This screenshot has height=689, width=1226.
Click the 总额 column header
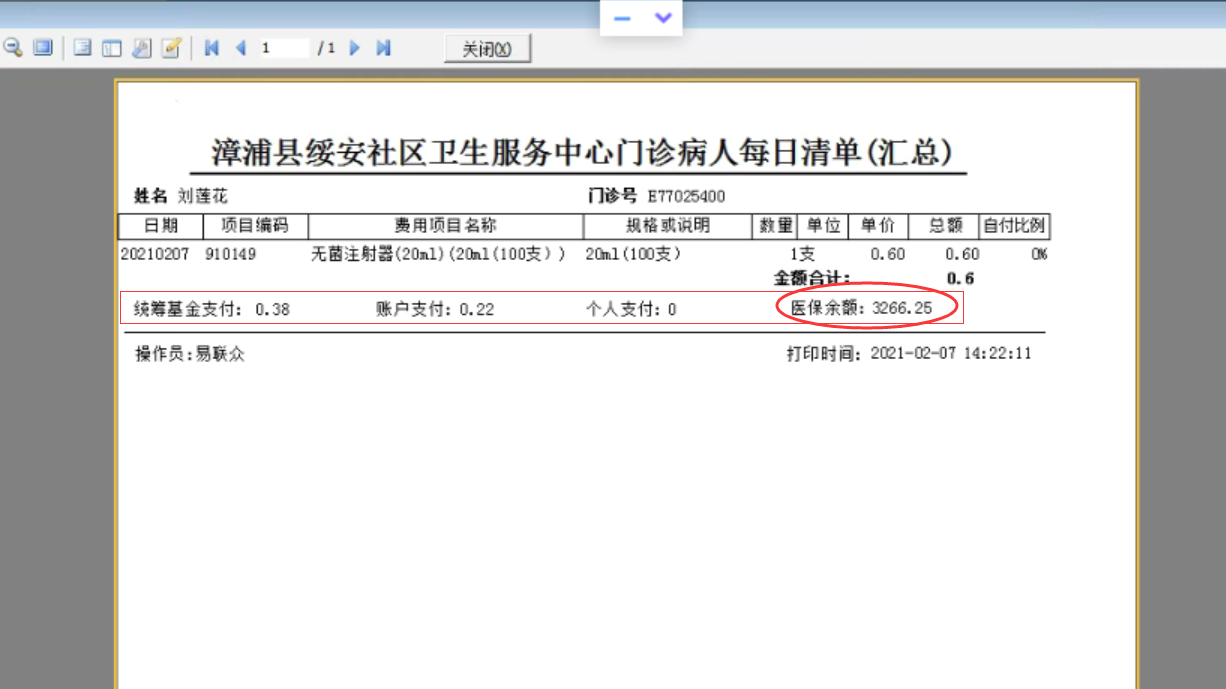[x=944, y=226]
